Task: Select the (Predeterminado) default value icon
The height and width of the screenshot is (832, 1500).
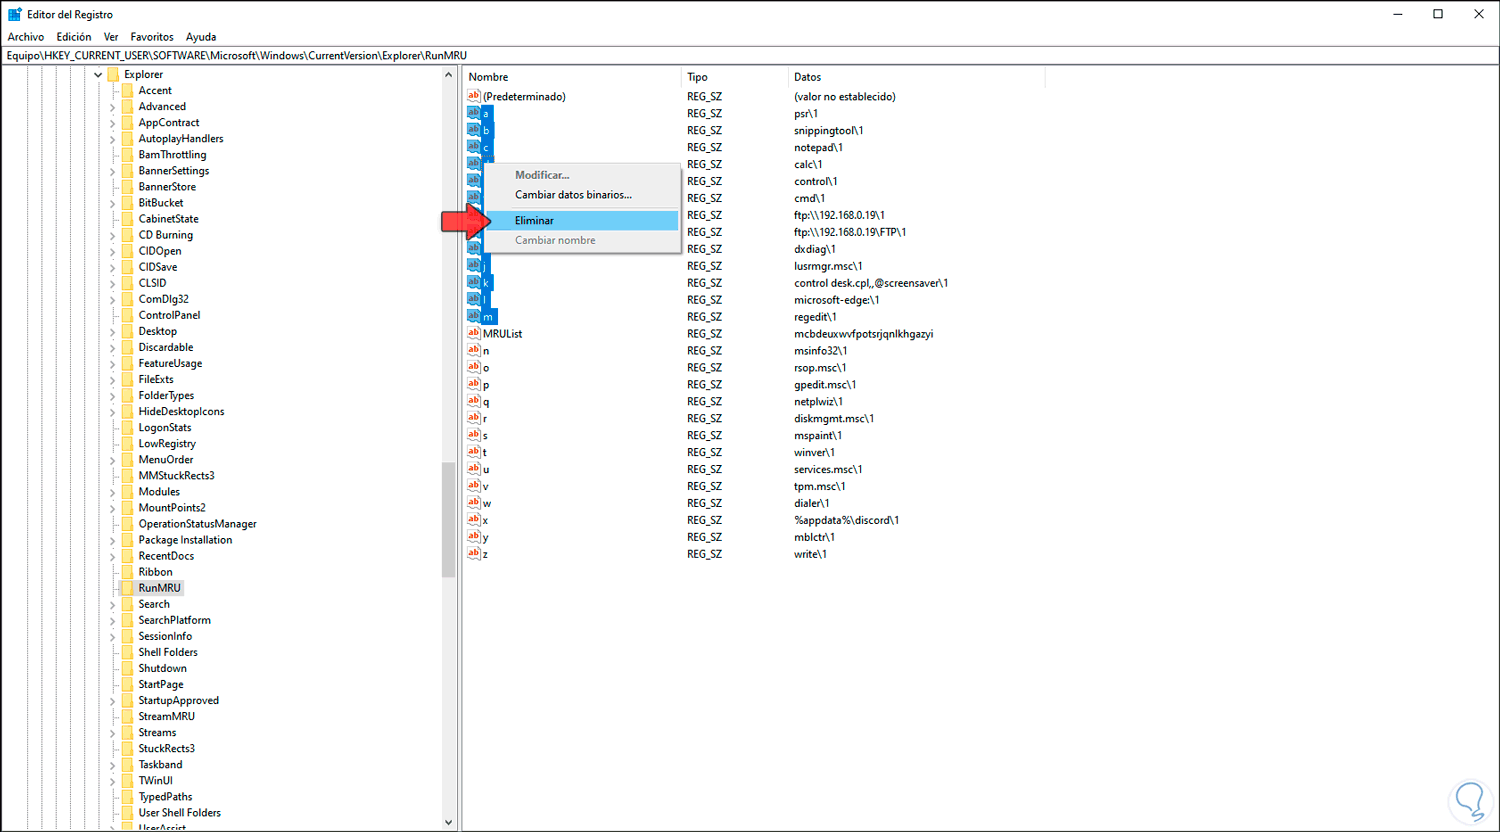Action: click(x=474, y=95)
